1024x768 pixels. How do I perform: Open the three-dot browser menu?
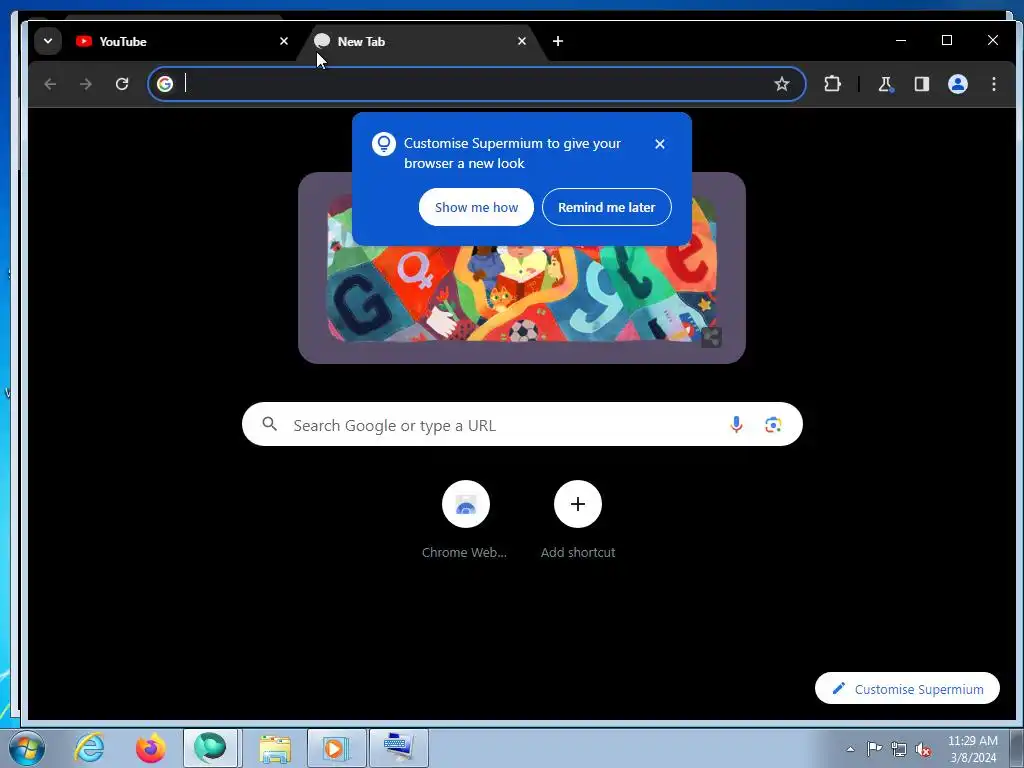994,84
